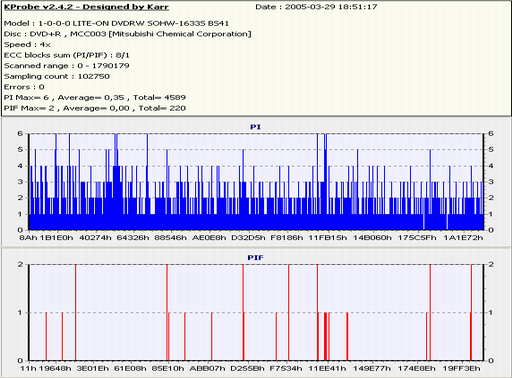512x378 pixels.
Task: Click the PI axis label 14B060h
Action: click(x=372, y=238)
